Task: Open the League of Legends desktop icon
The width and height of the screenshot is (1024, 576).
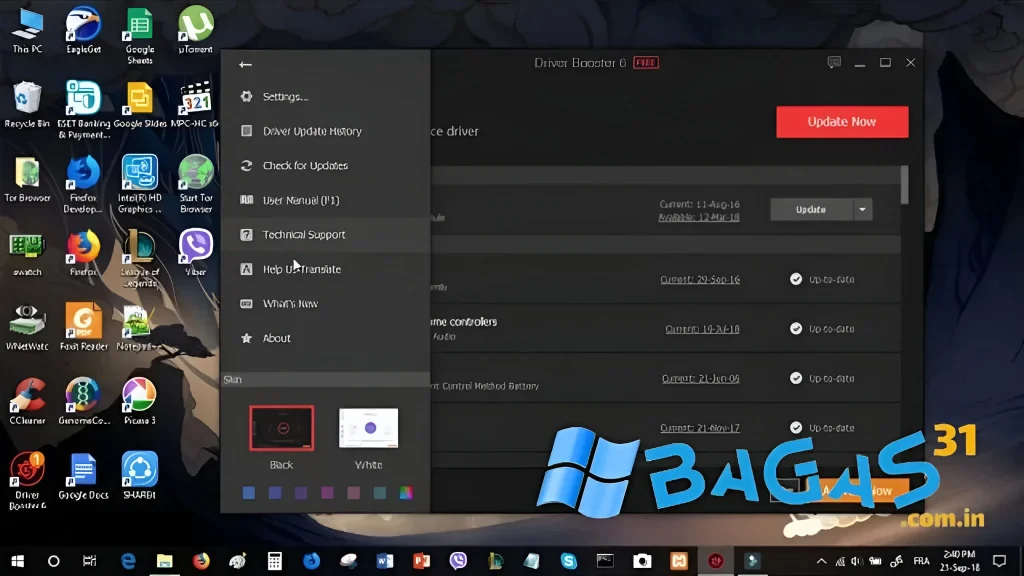Action: (140, 259)
